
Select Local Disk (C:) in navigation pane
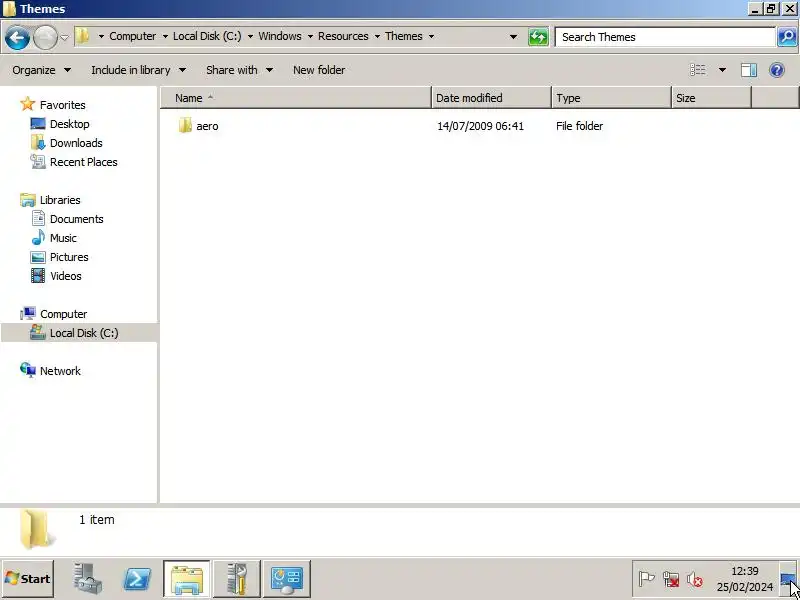[x=80, y=333]
